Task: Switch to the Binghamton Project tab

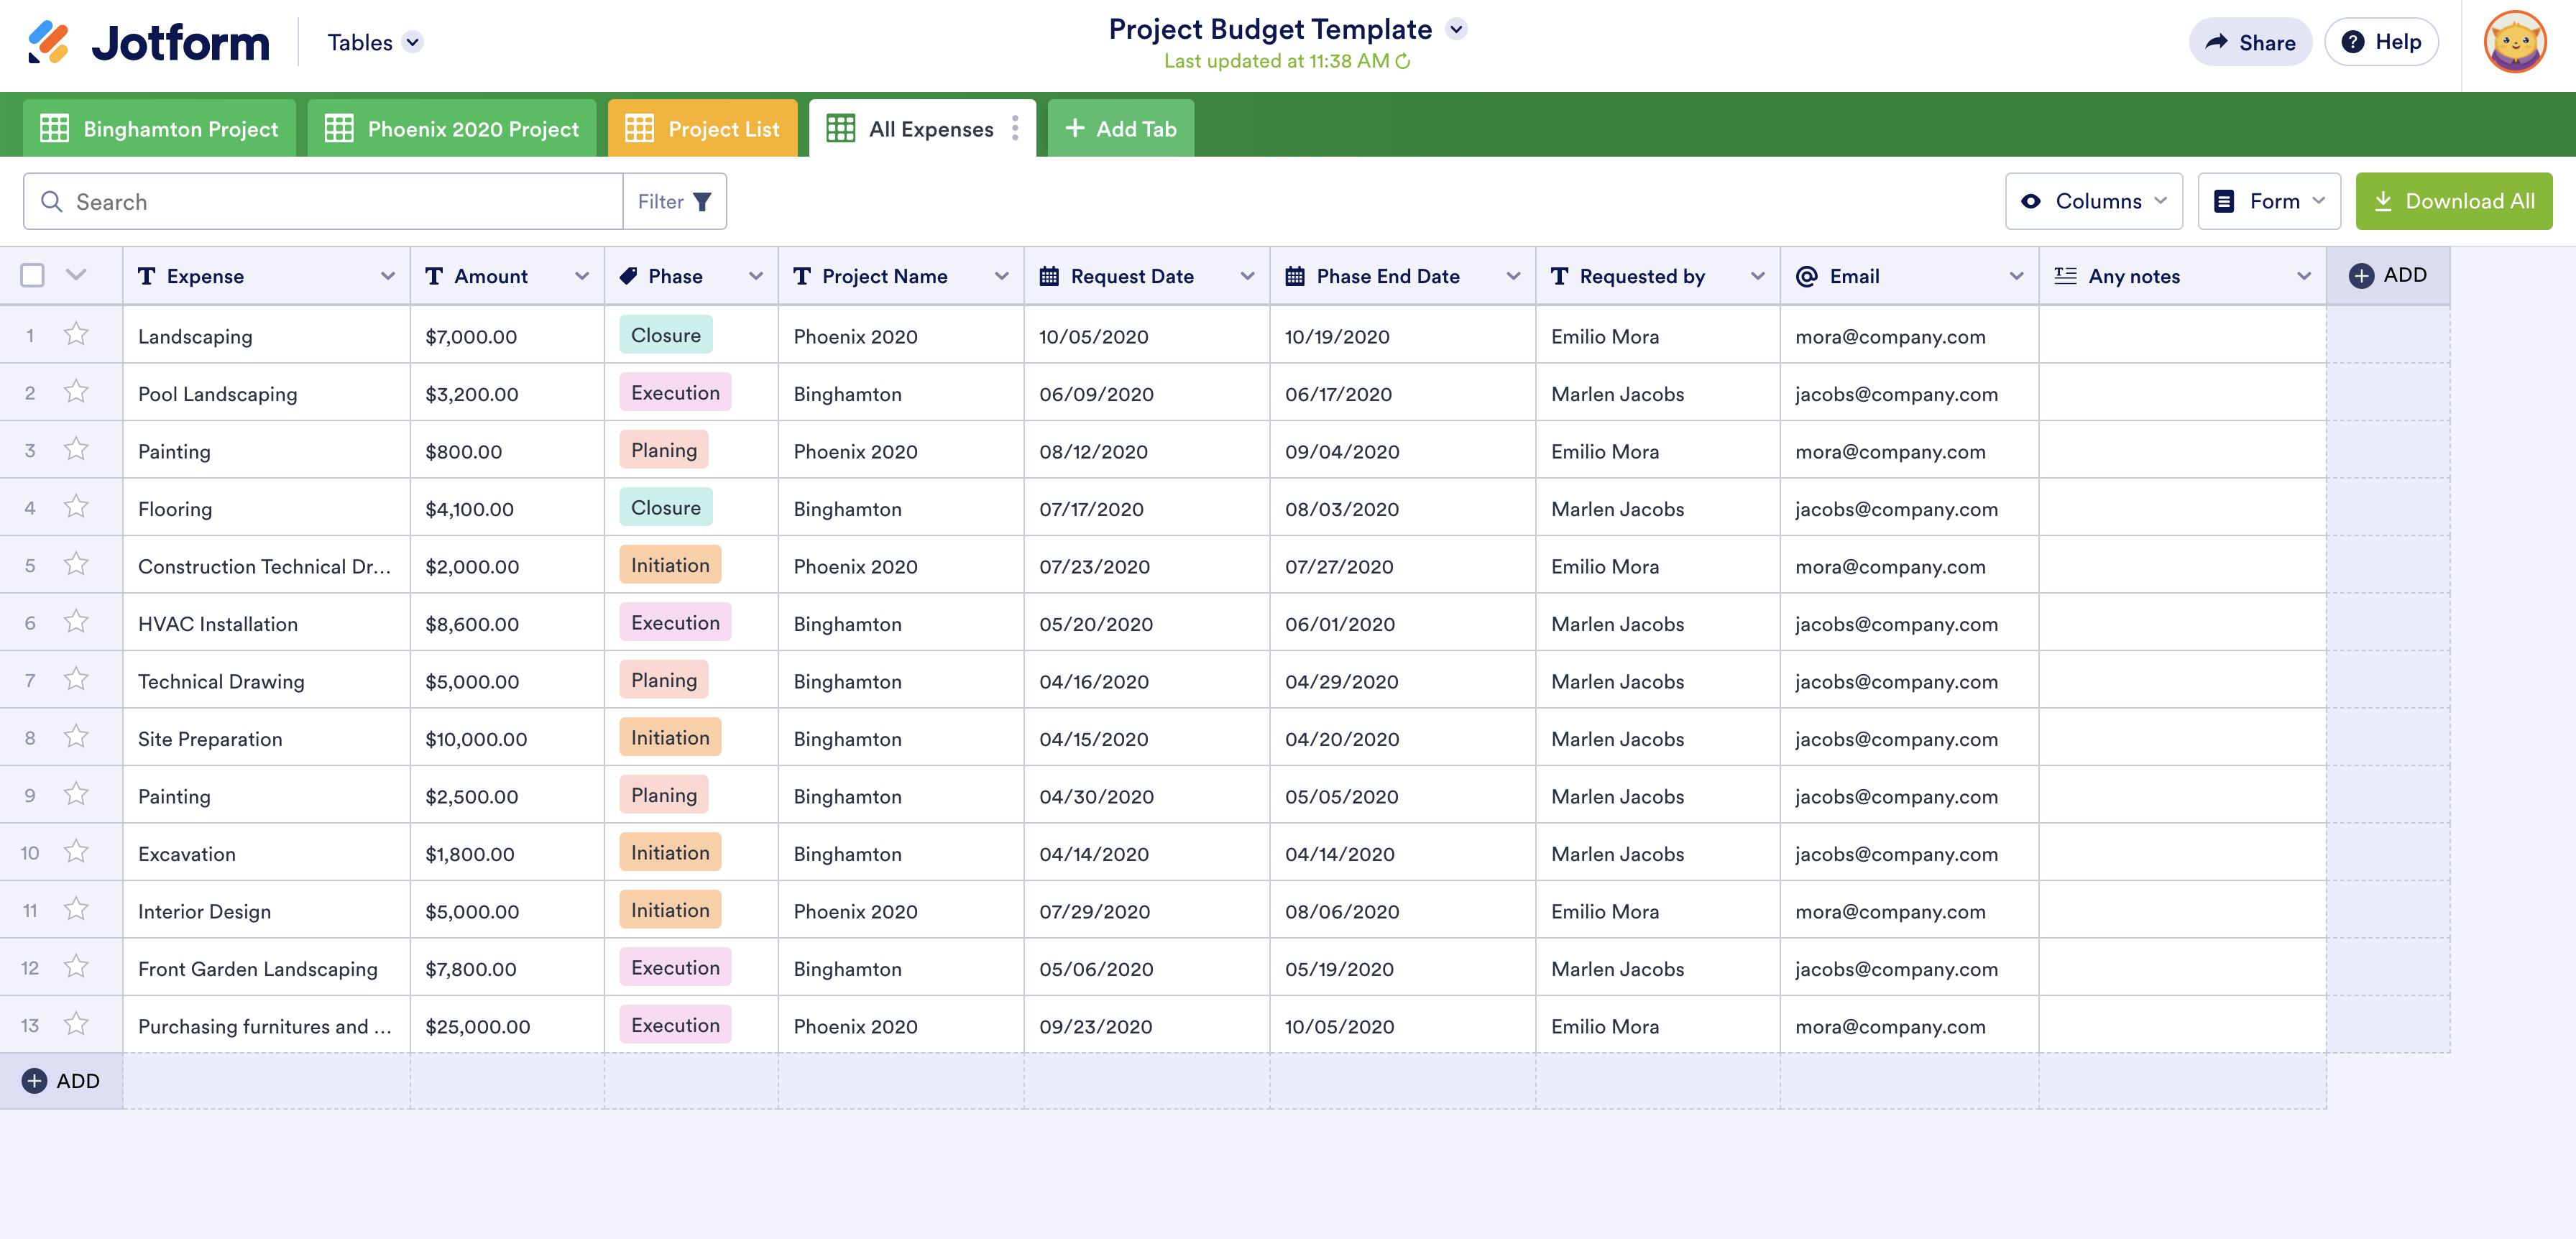Action: click(160, 128)
